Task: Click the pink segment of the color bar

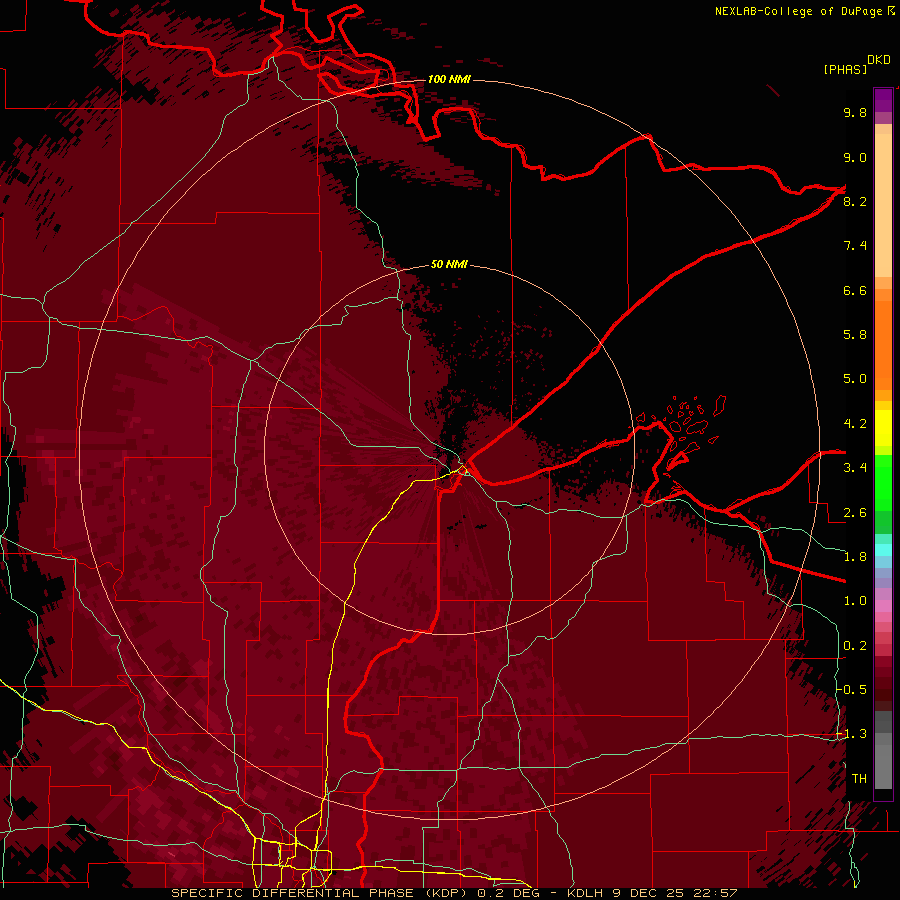Action: pyautogui.click(x=883, y=606)
